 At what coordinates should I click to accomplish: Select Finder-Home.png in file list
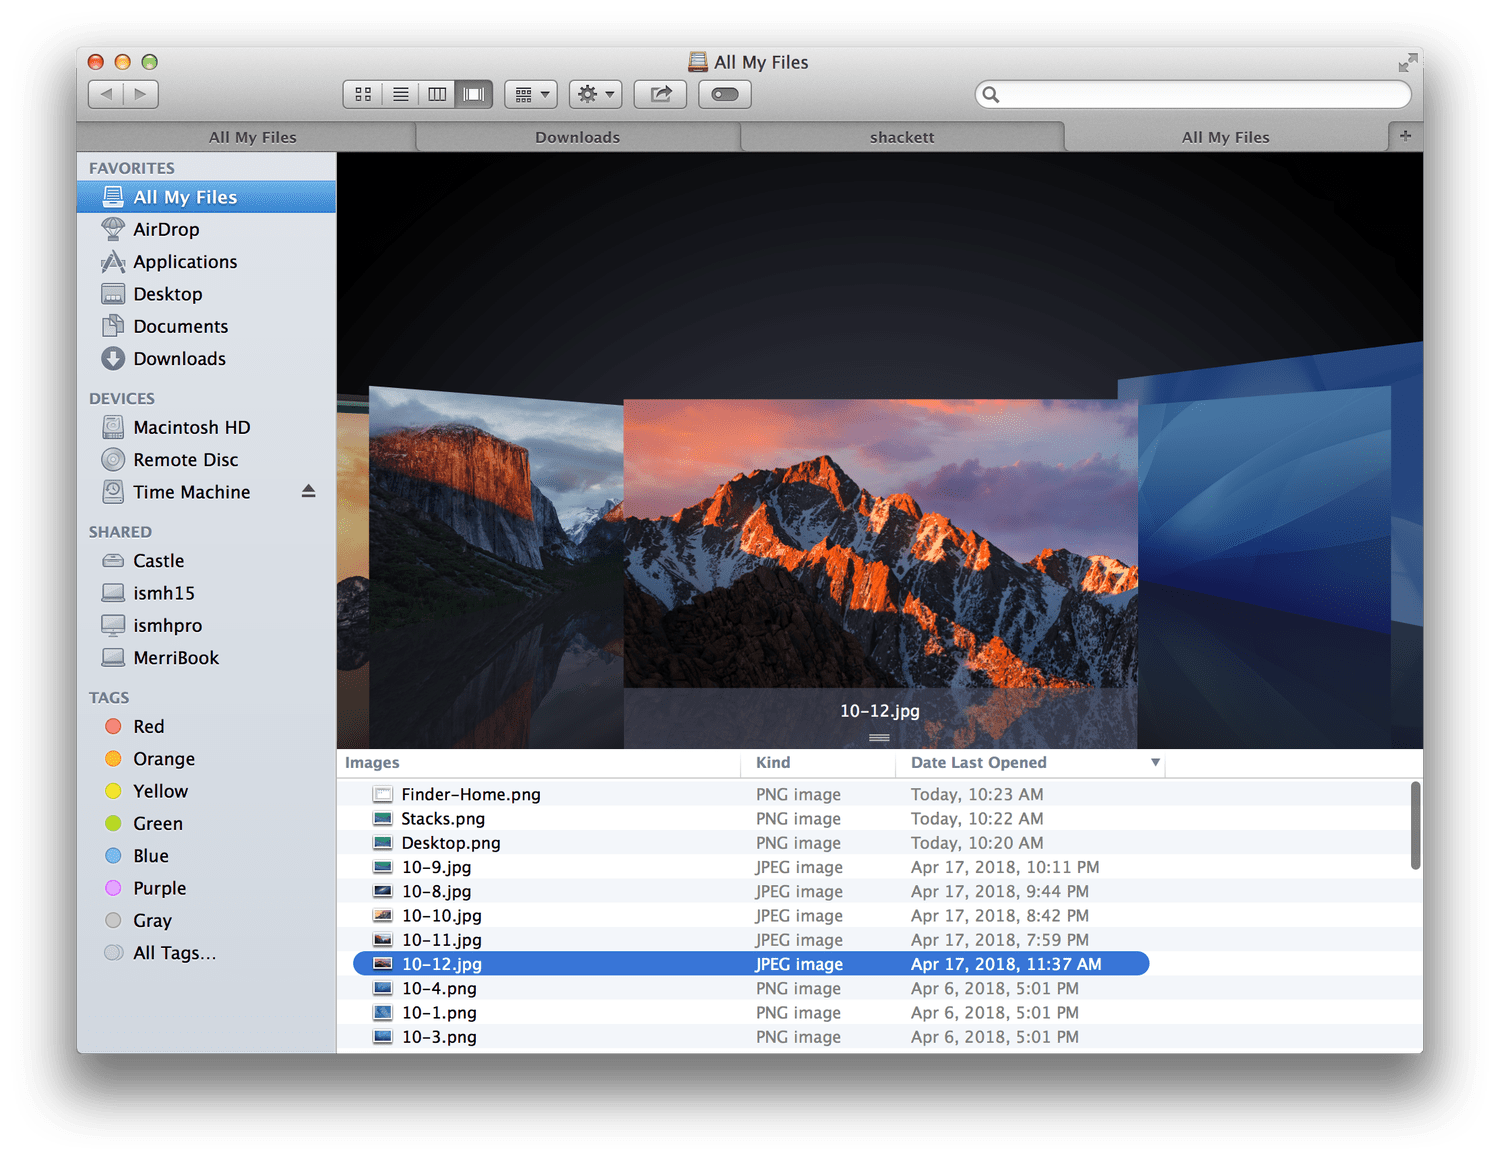[470, 795]
